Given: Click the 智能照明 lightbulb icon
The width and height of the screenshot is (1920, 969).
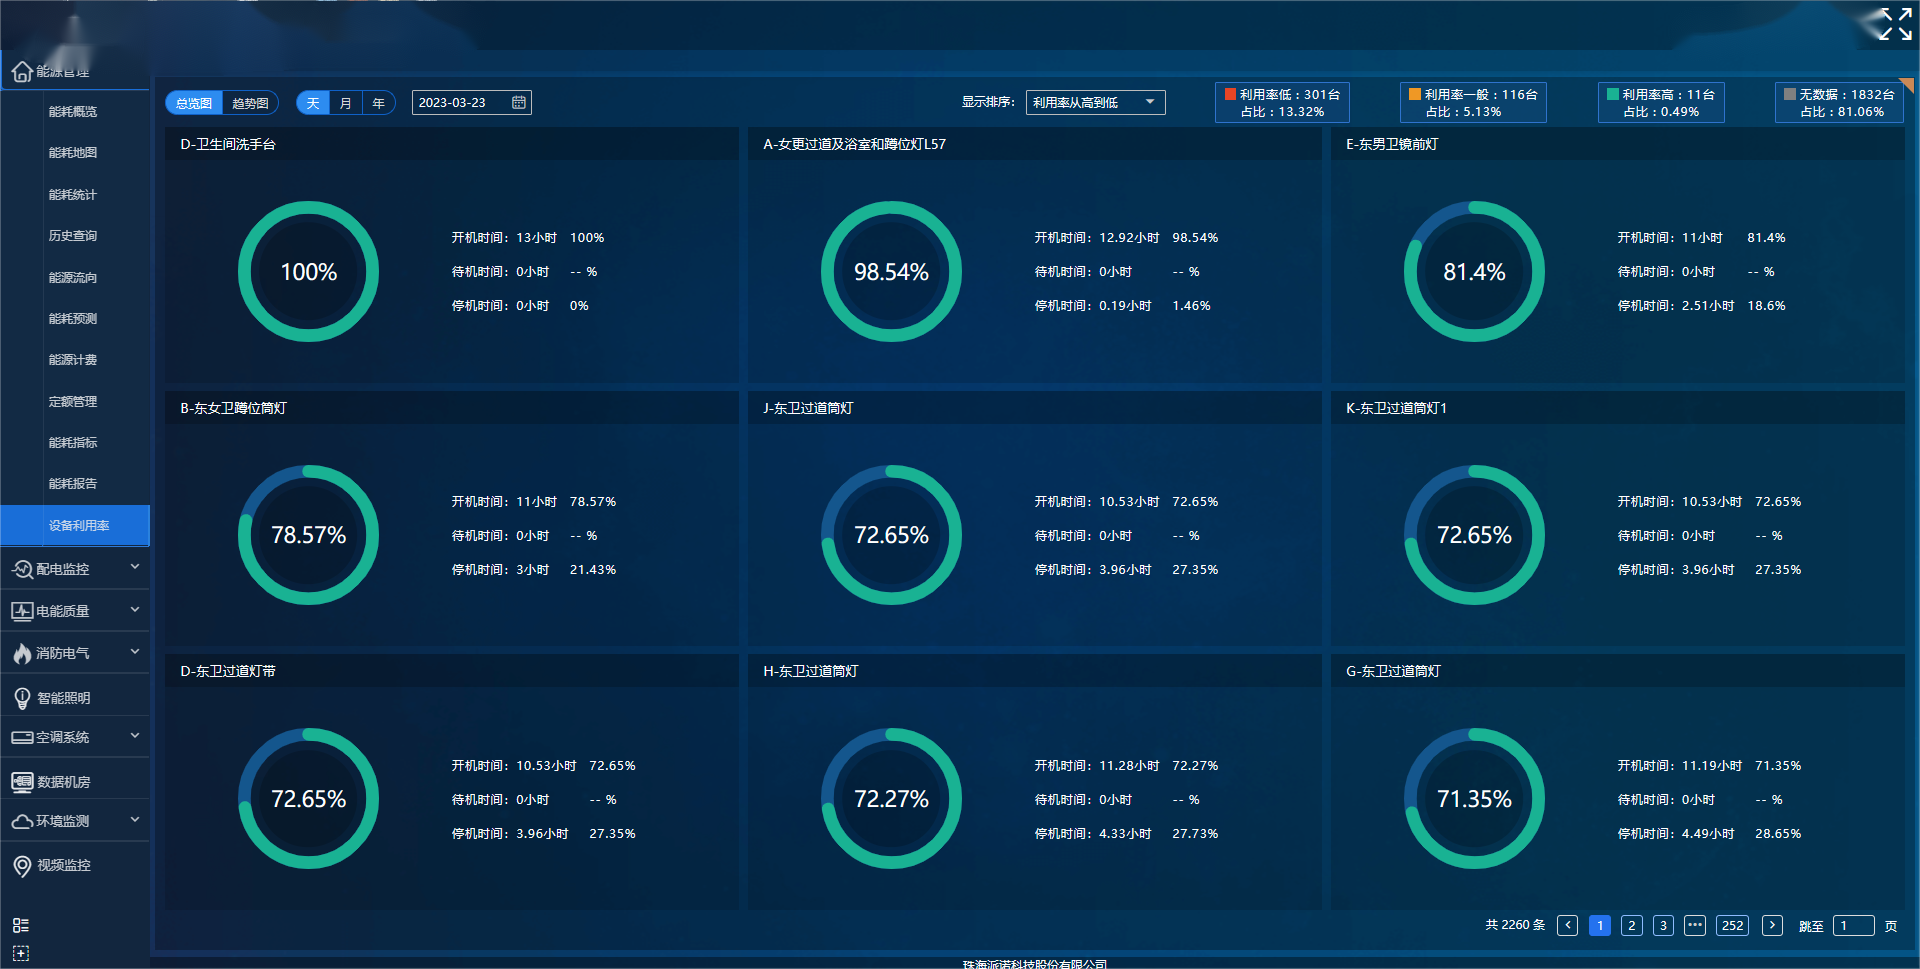Looking at the screenshot, I should [22, 698].
